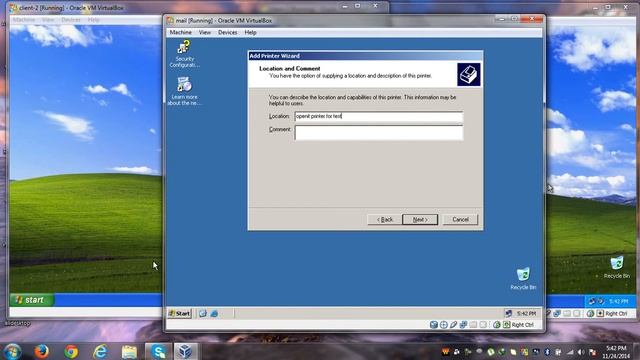Open File Explorer from host taskbar
The image size is (640, 360).
tap(129, 351)
